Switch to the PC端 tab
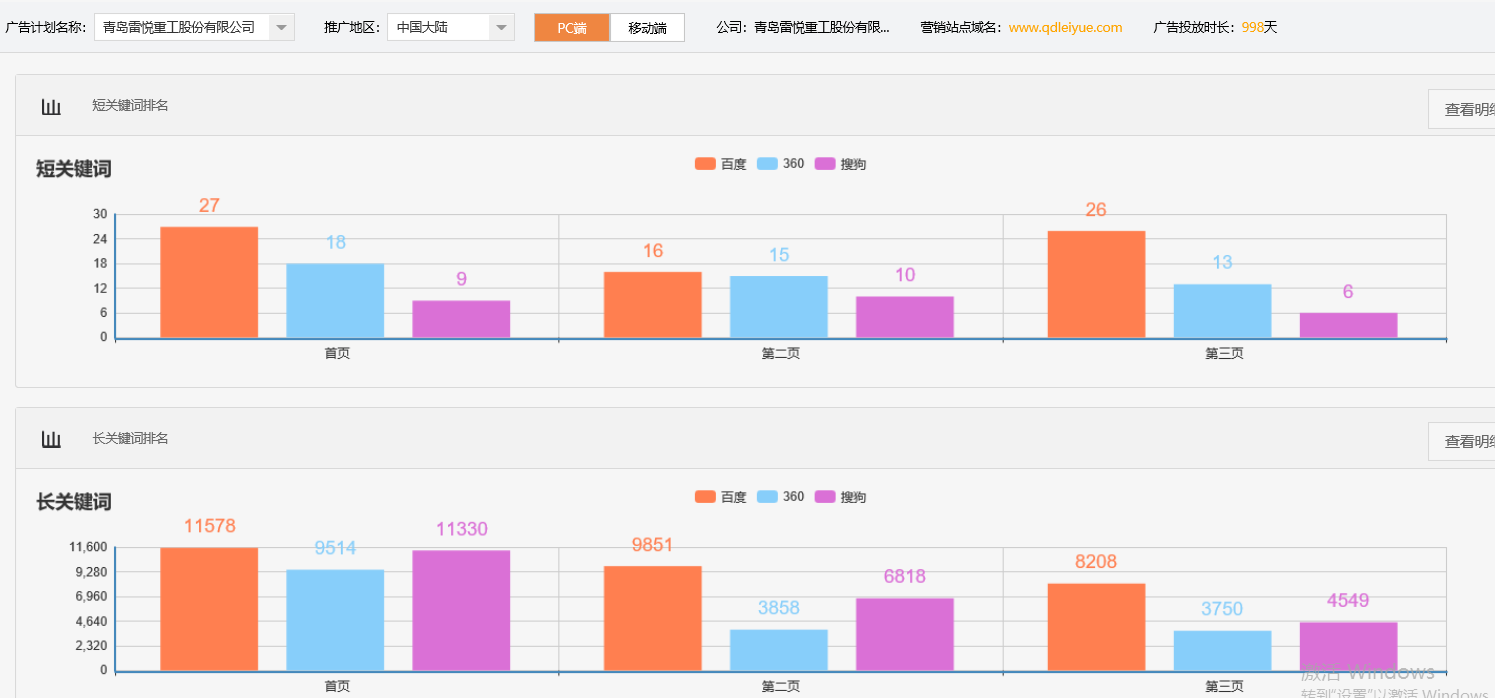 click(x=572, y=28)
